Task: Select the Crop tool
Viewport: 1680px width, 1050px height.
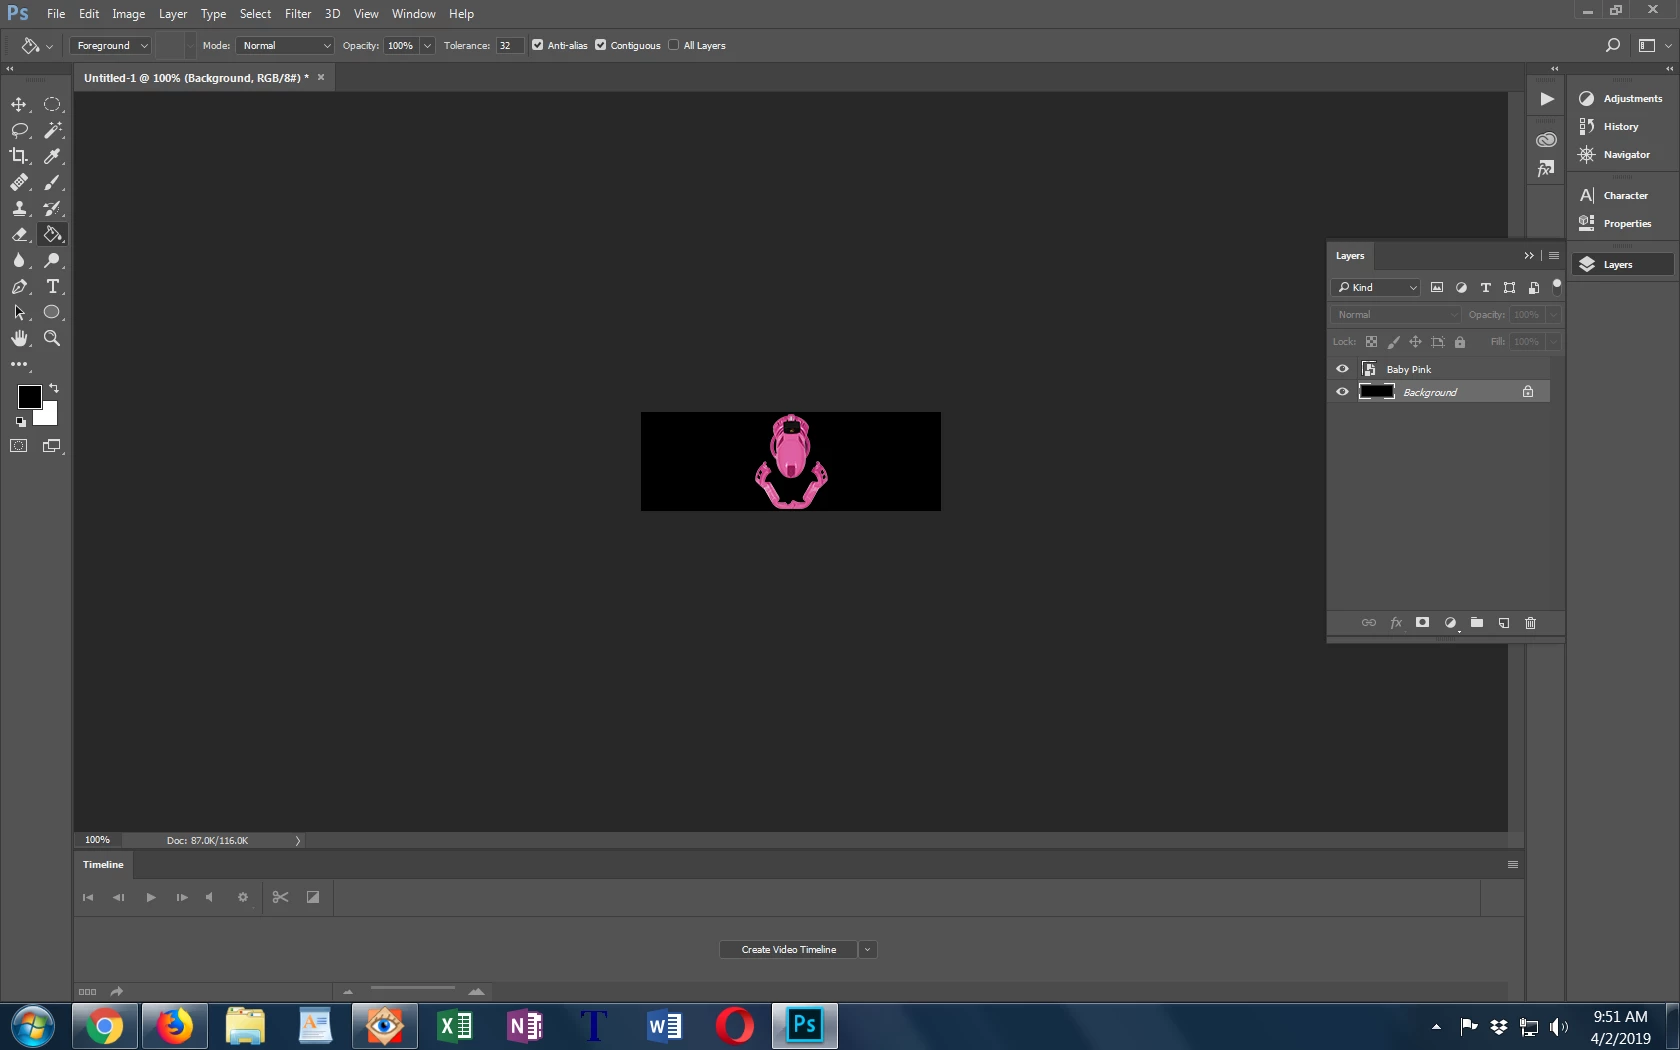Action: pos(19,156)
